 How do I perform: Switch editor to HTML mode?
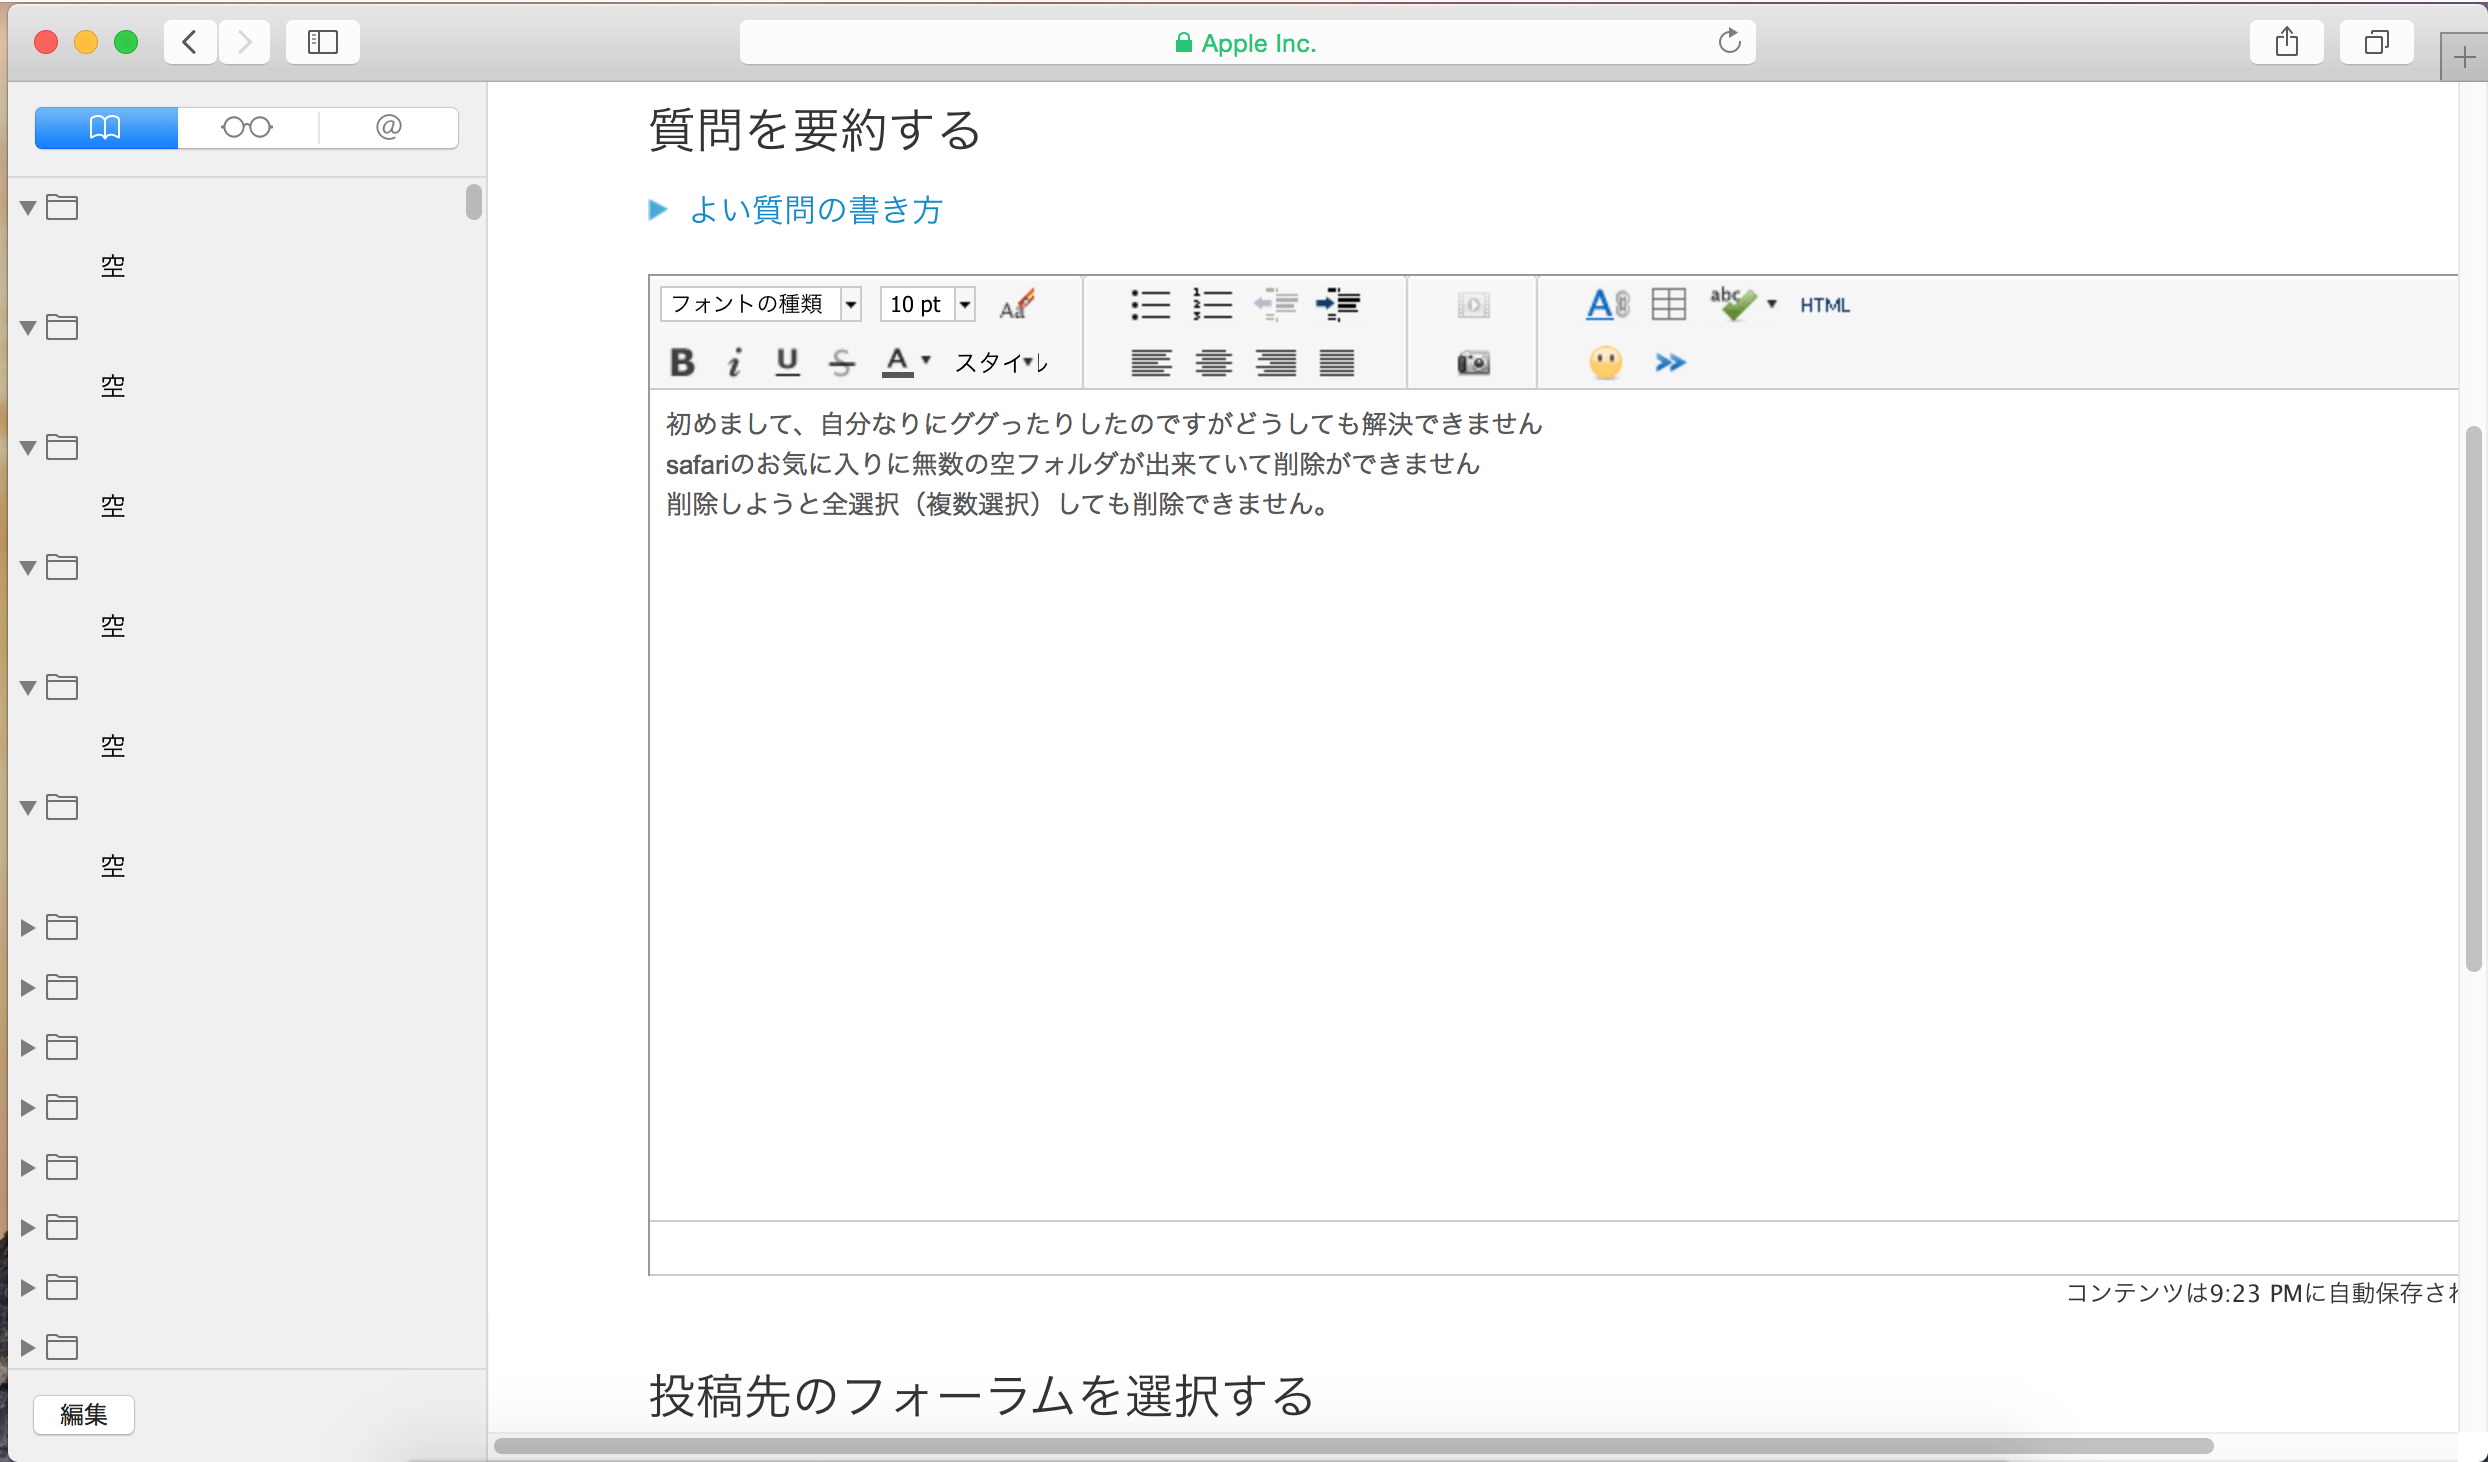click(1824, 305)
